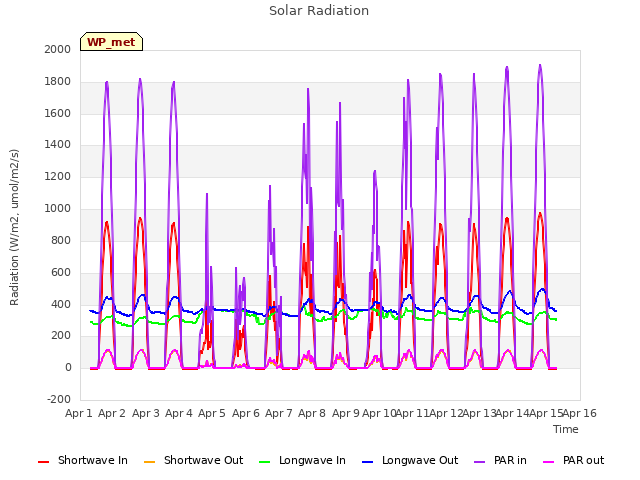Toggle the PAR in legend entry

pyautogui.click(x=500, y=460)
